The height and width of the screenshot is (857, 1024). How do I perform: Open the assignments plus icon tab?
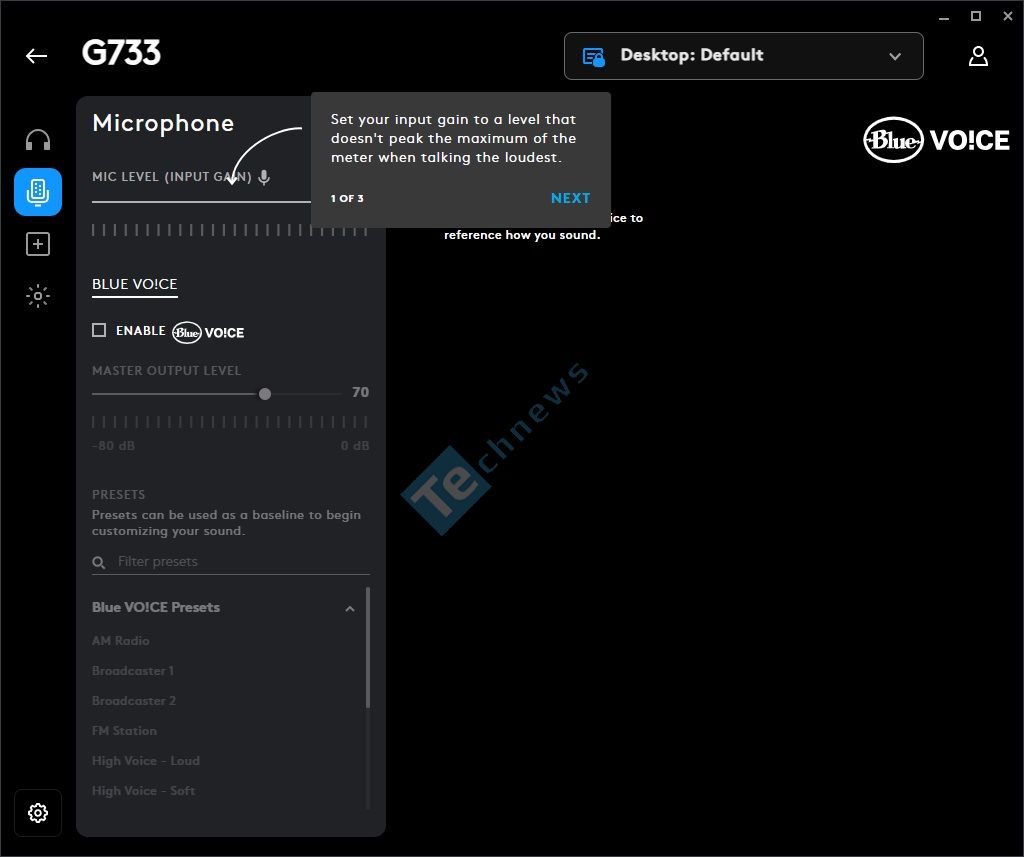click(38, 244)
